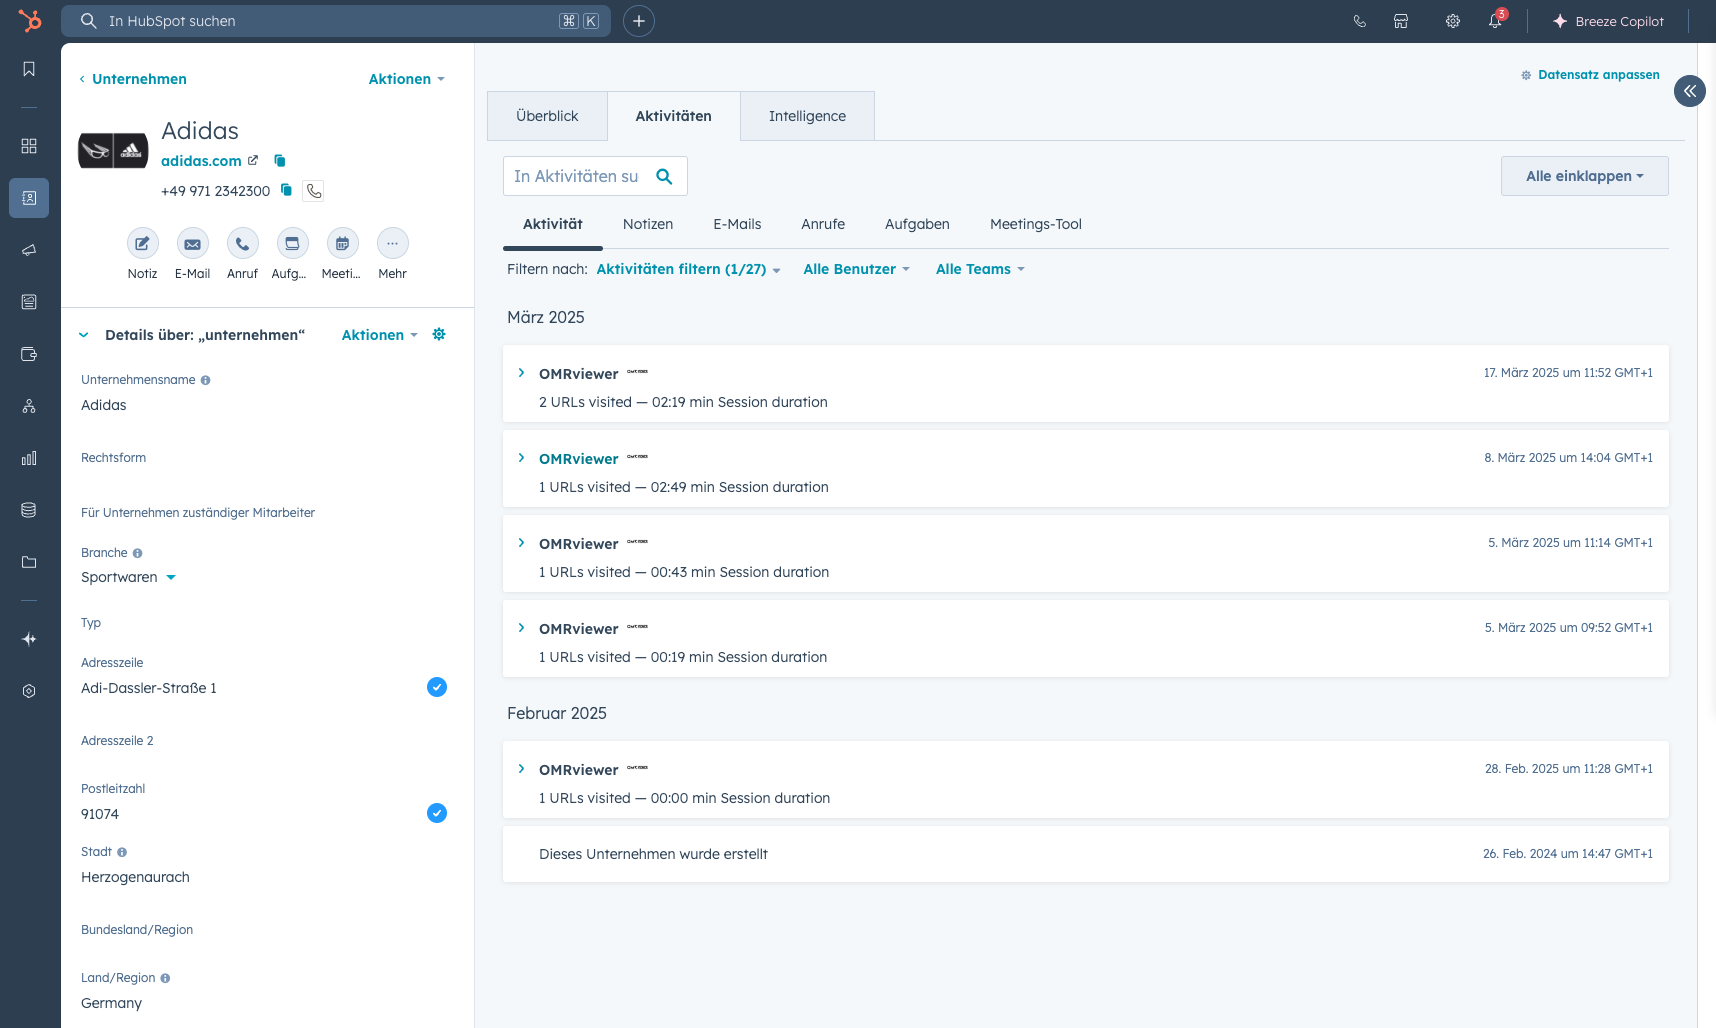Open the Reporting bar chart sidebar icon
The width and height of the screenshot is (1716, 1028).
click(29, 458)
